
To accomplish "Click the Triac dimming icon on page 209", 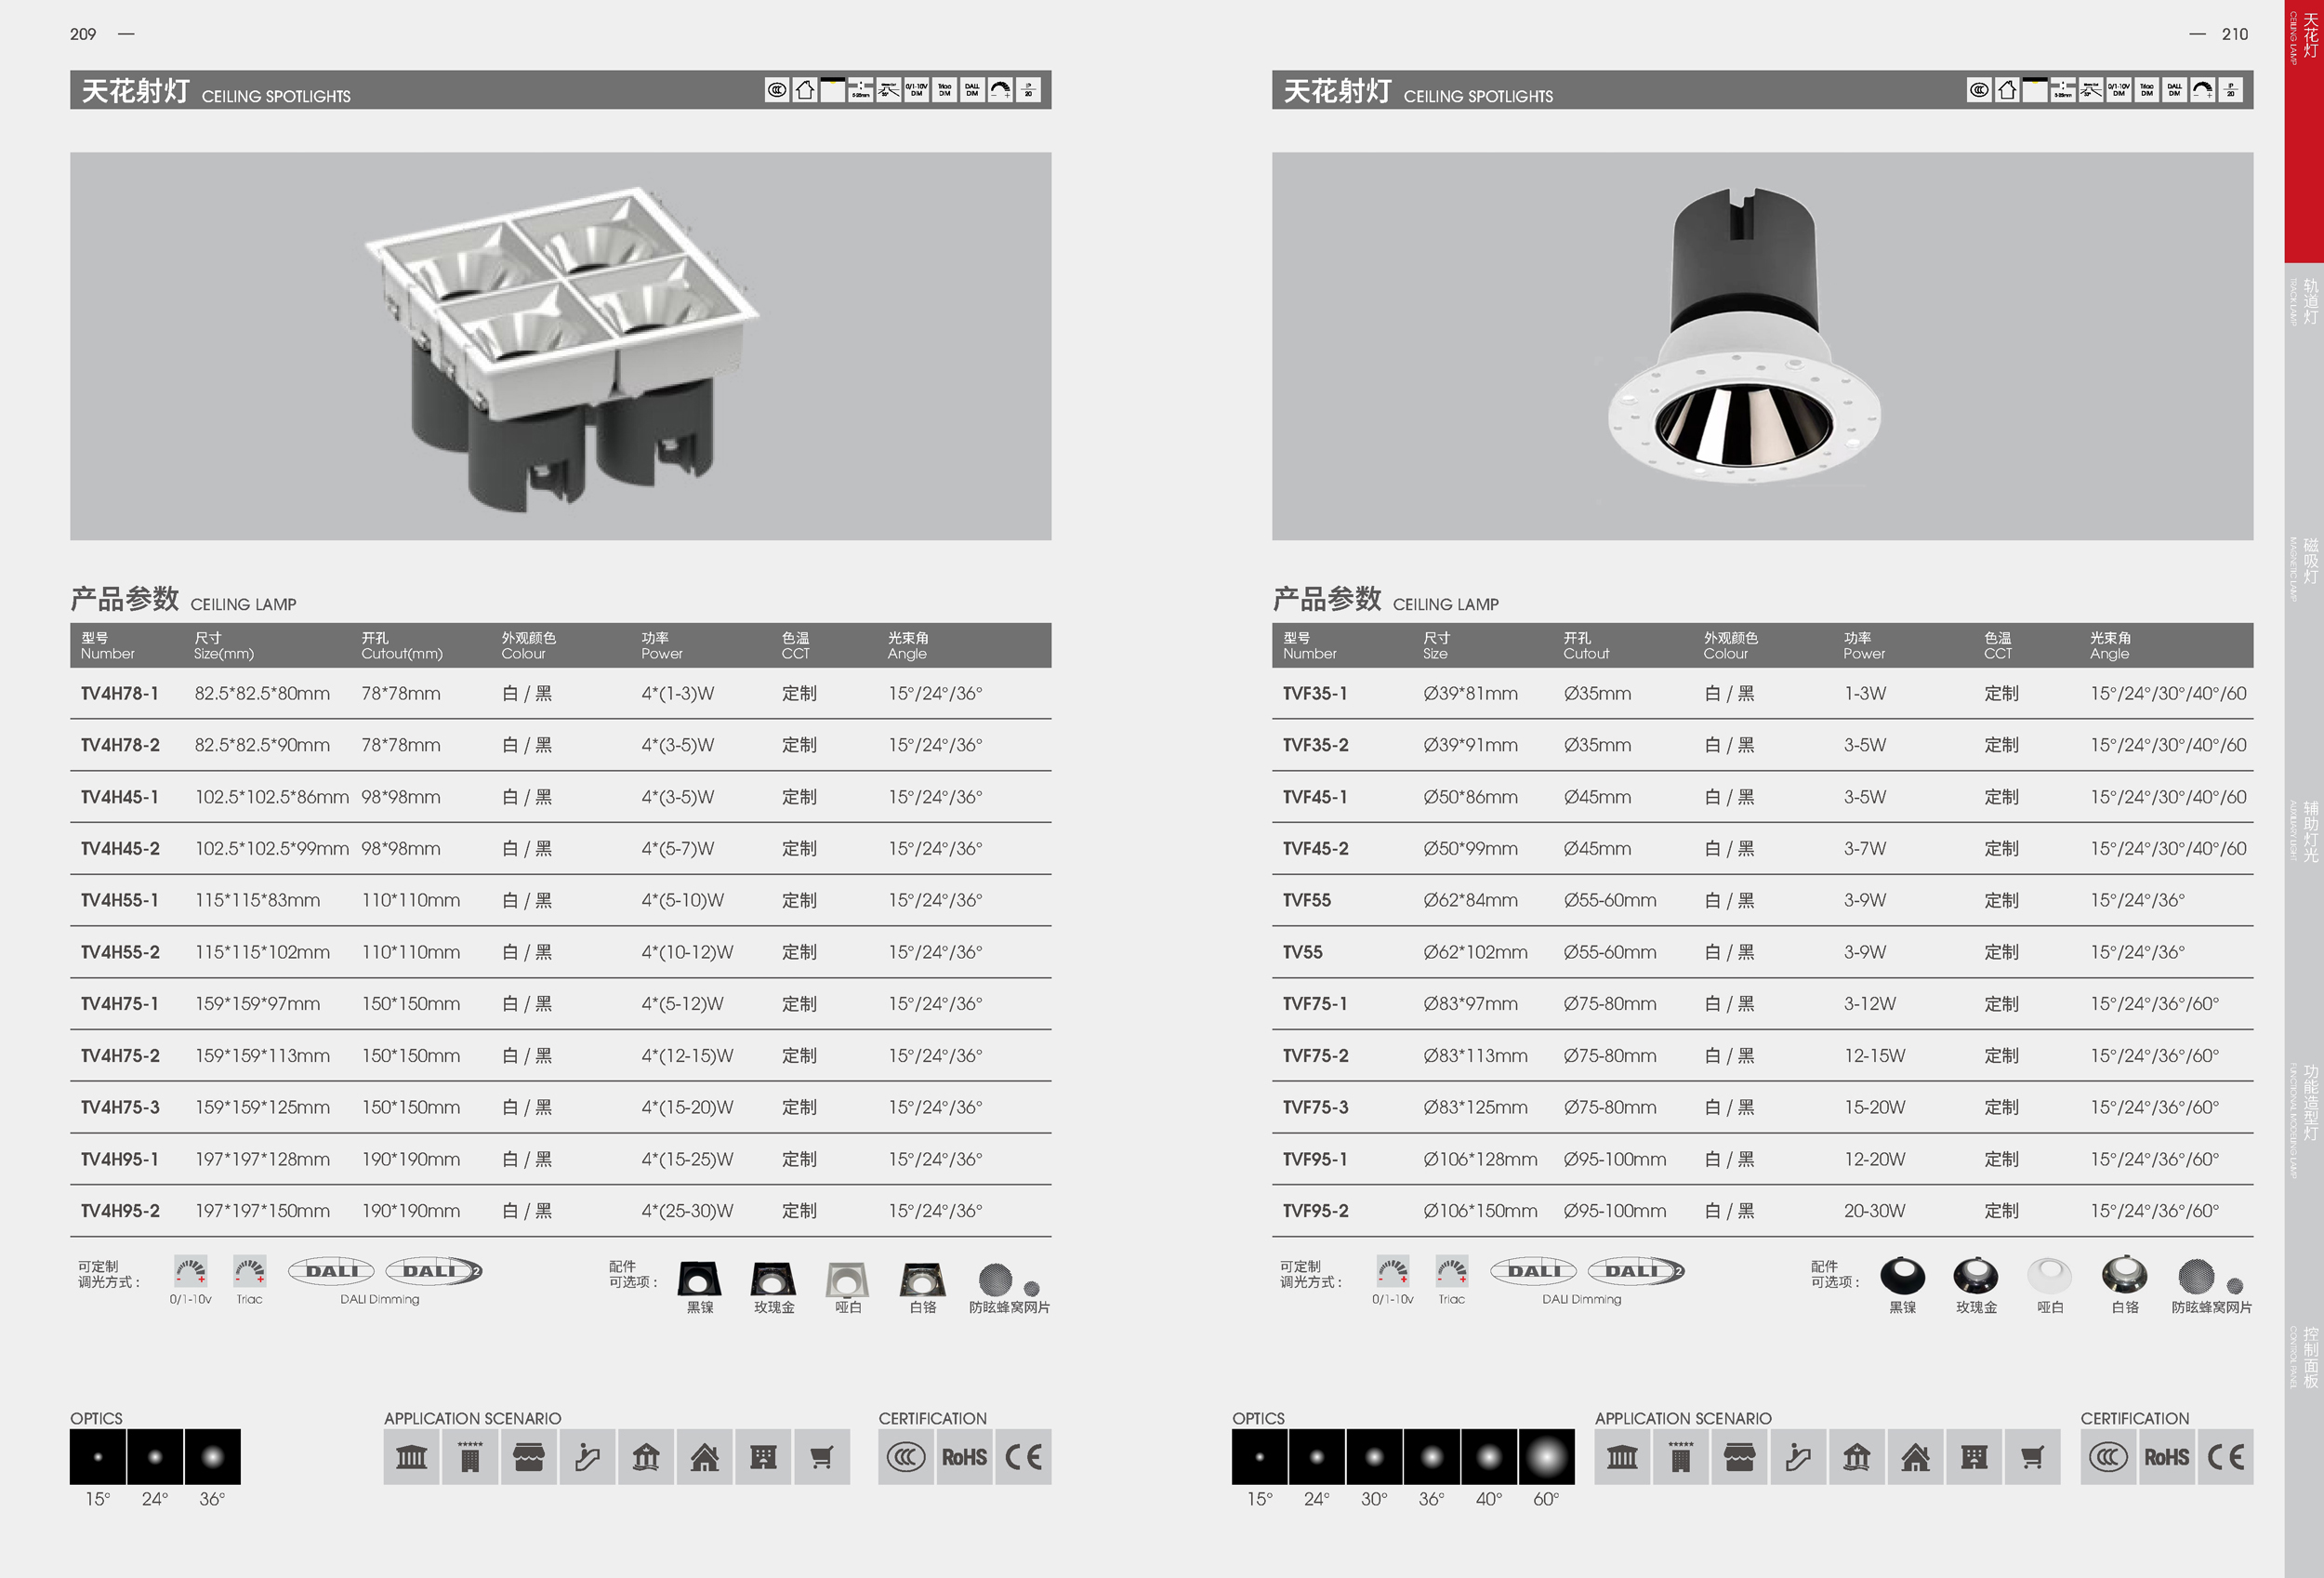I will (x=250, y=1272).
